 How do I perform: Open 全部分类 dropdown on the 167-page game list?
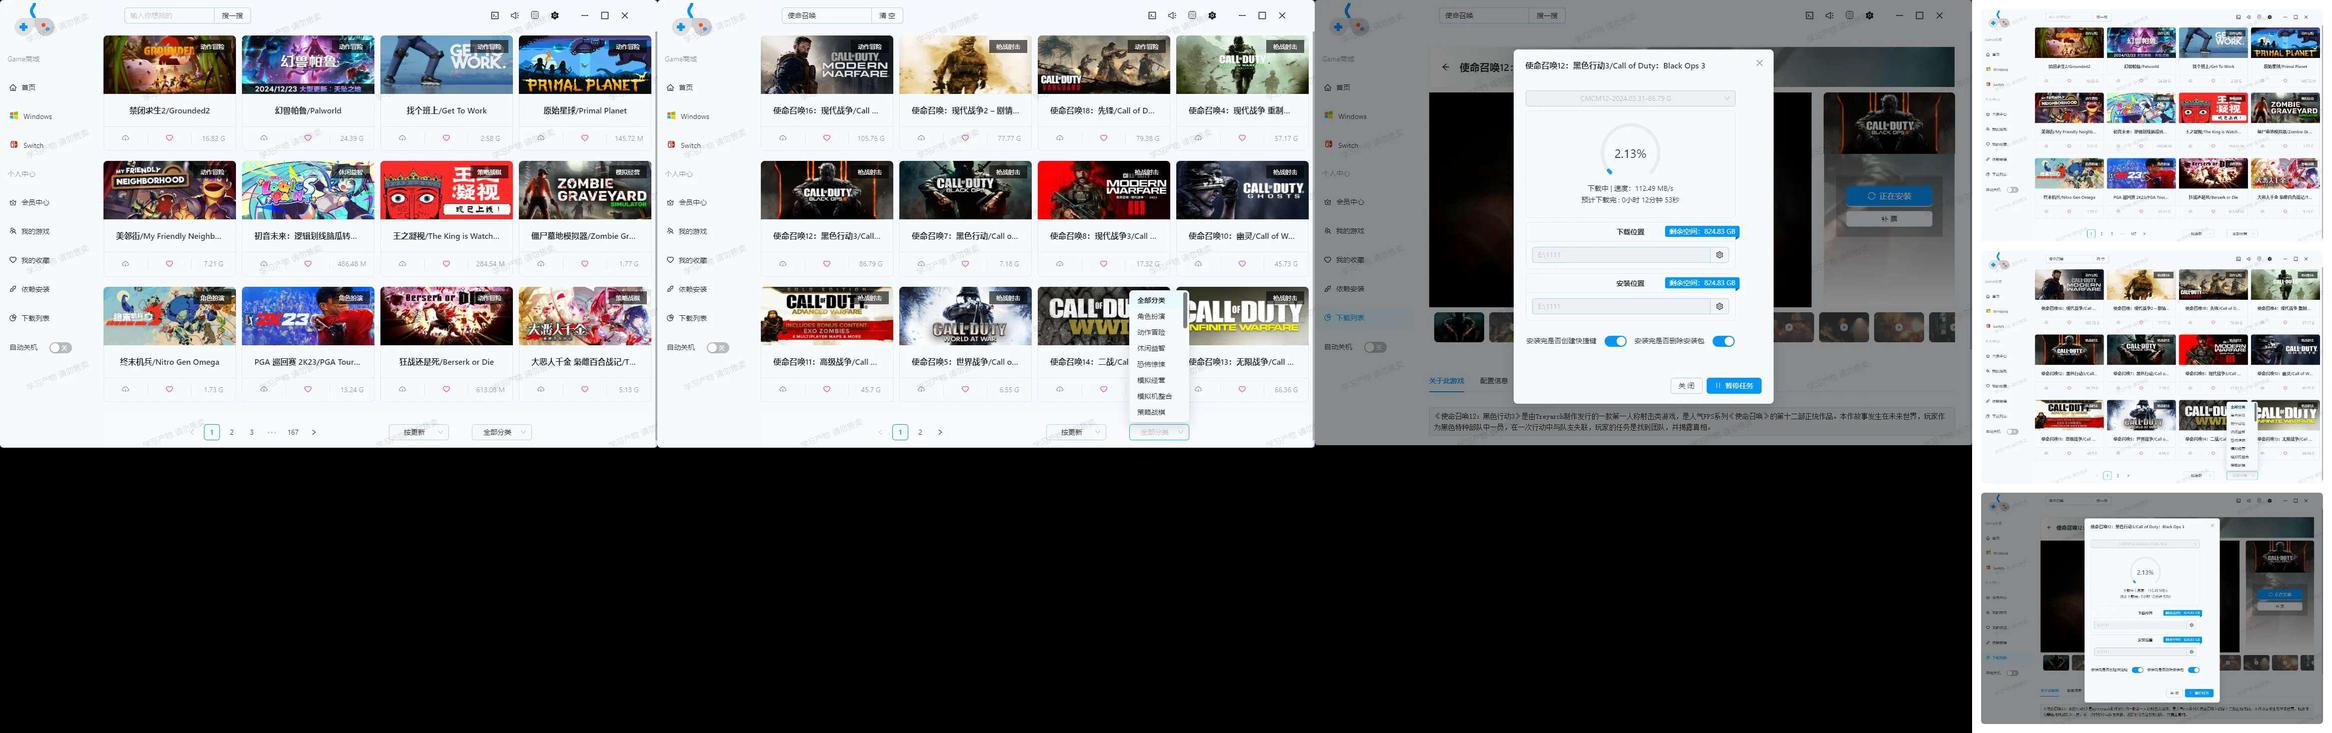coord(502,432)
